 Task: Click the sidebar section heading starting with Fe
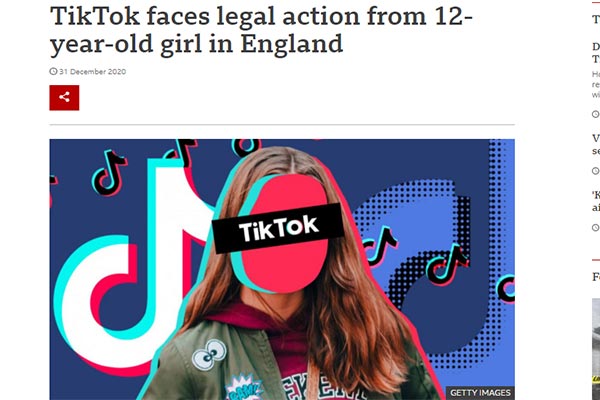coord(596,276)
